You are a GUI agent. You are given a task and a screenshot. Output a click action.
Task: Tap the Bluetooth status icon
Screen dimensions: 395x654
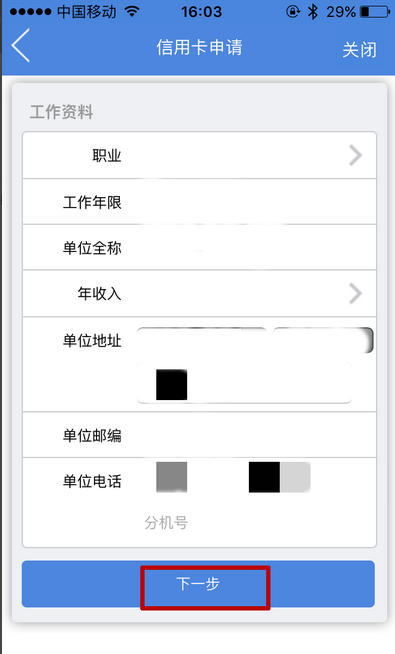click(x=312, y=12)
